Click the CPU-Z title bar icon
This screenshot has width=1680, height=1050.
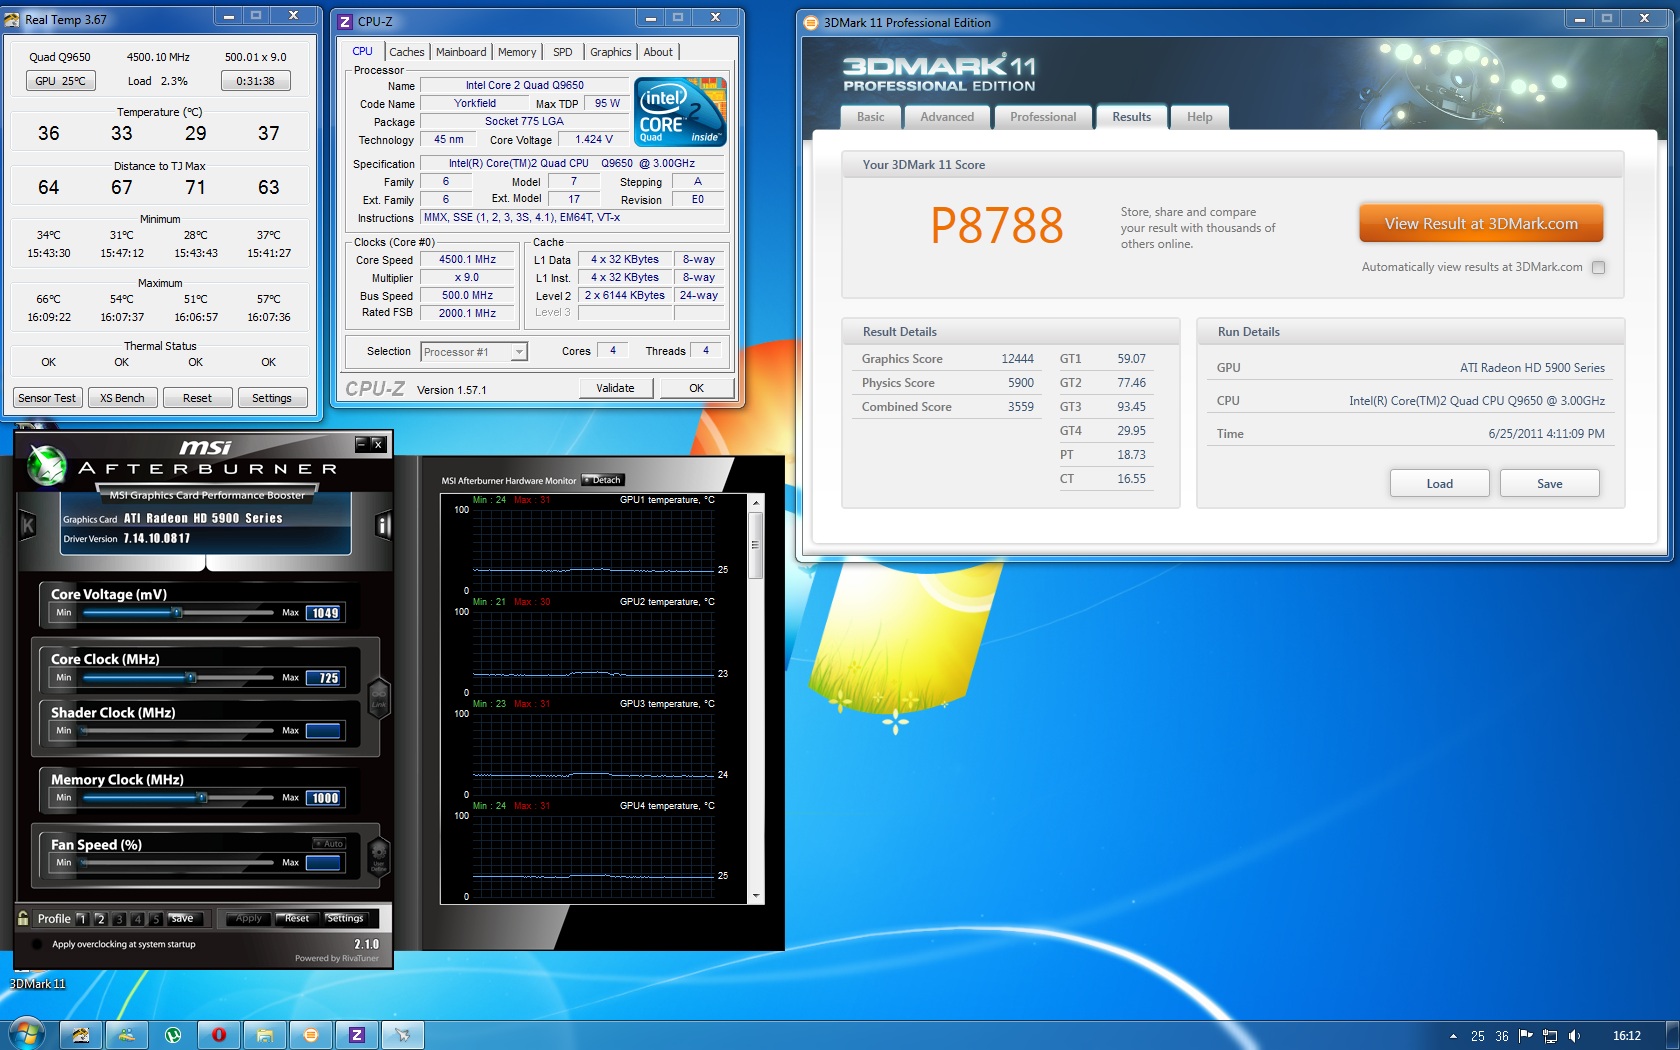[x=345, y=21]
